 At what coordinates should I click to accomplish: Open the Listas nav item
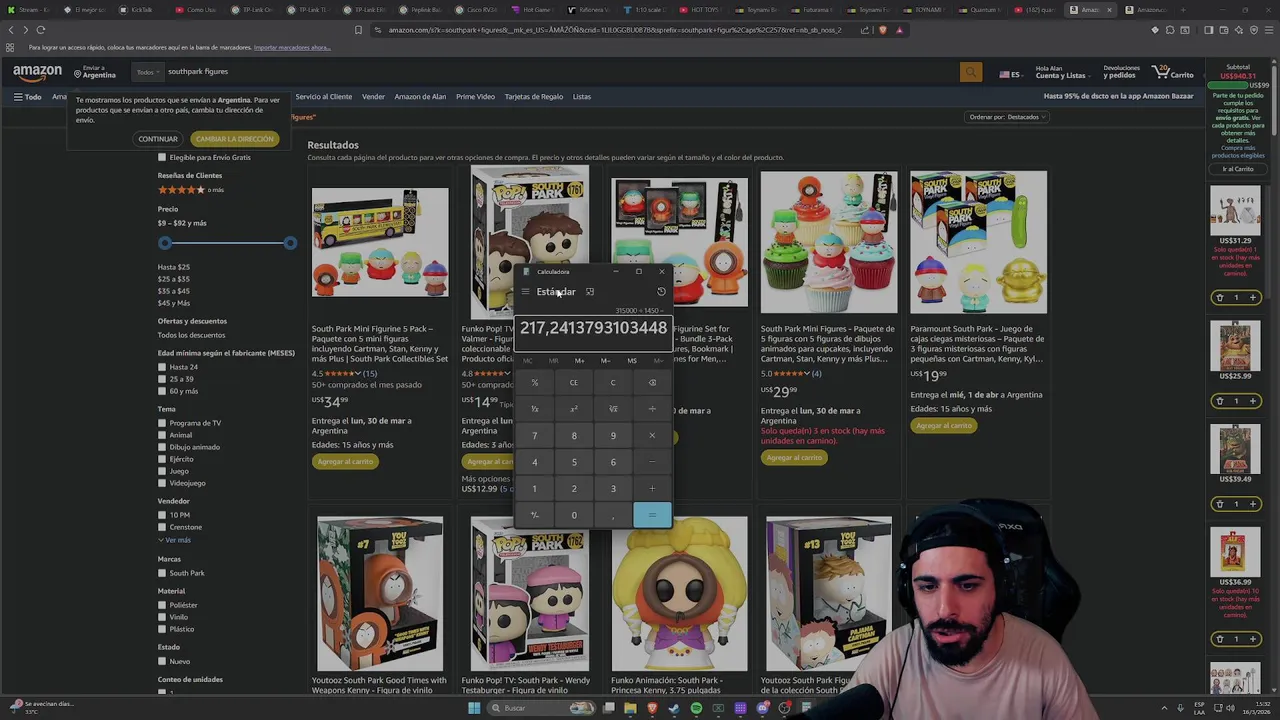tap(582, 97)
